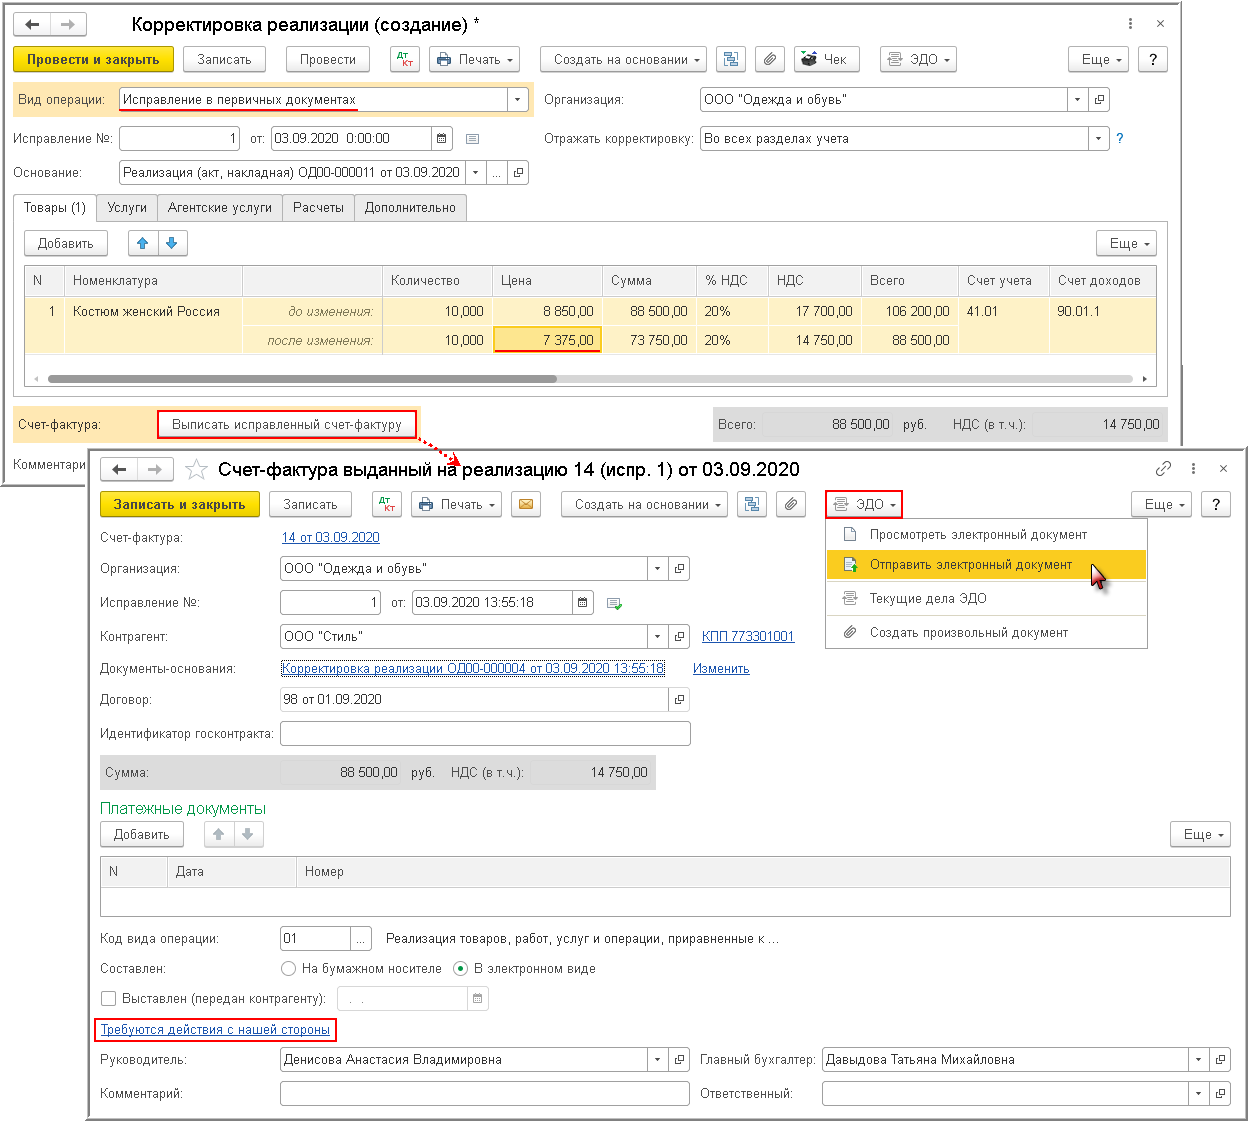Open КПП 773301001 link
Image resolution: width=1248 pixels, height=1122 pixels.
748,637
